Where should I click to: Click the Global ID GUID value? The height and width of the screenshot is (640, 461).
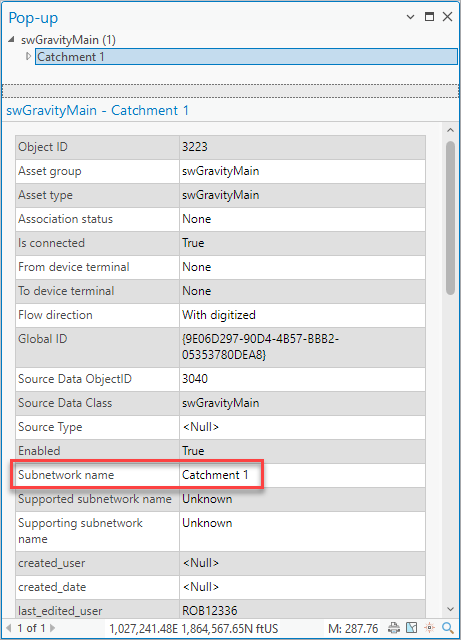click(261, 347)
